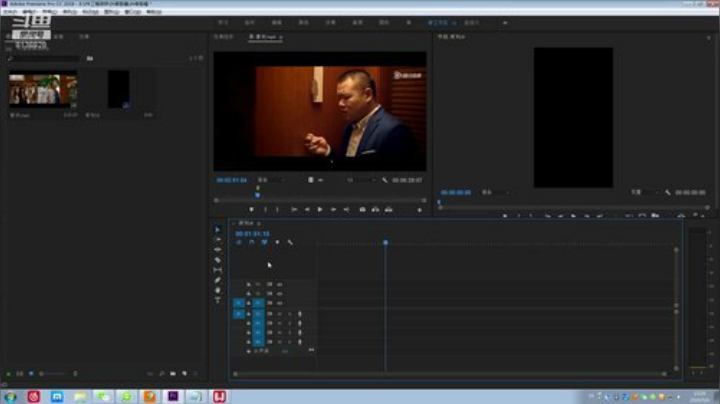Adjust Project panel thumbnail zoom slider
Viewport: 720px width, 404px height.
[x=57, y=374]
